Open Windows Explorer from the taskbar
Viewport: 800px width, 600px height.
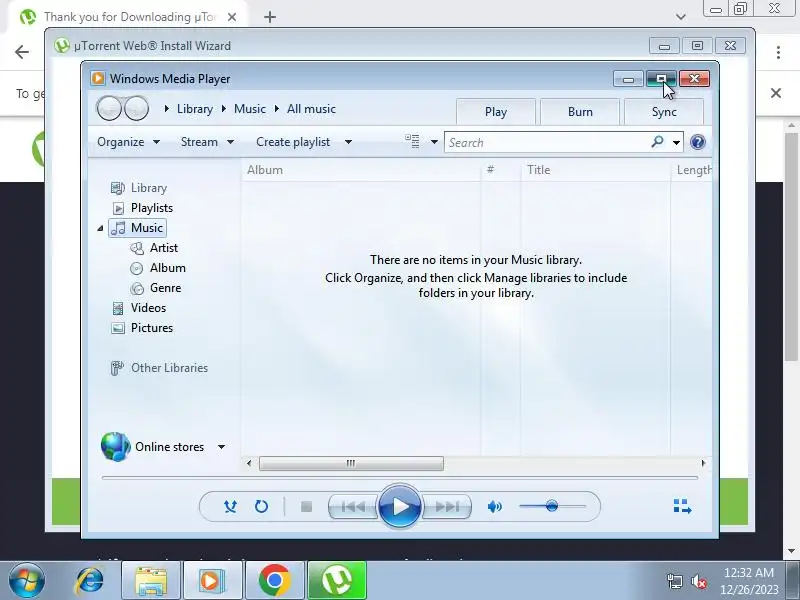[x=151, y=581]
